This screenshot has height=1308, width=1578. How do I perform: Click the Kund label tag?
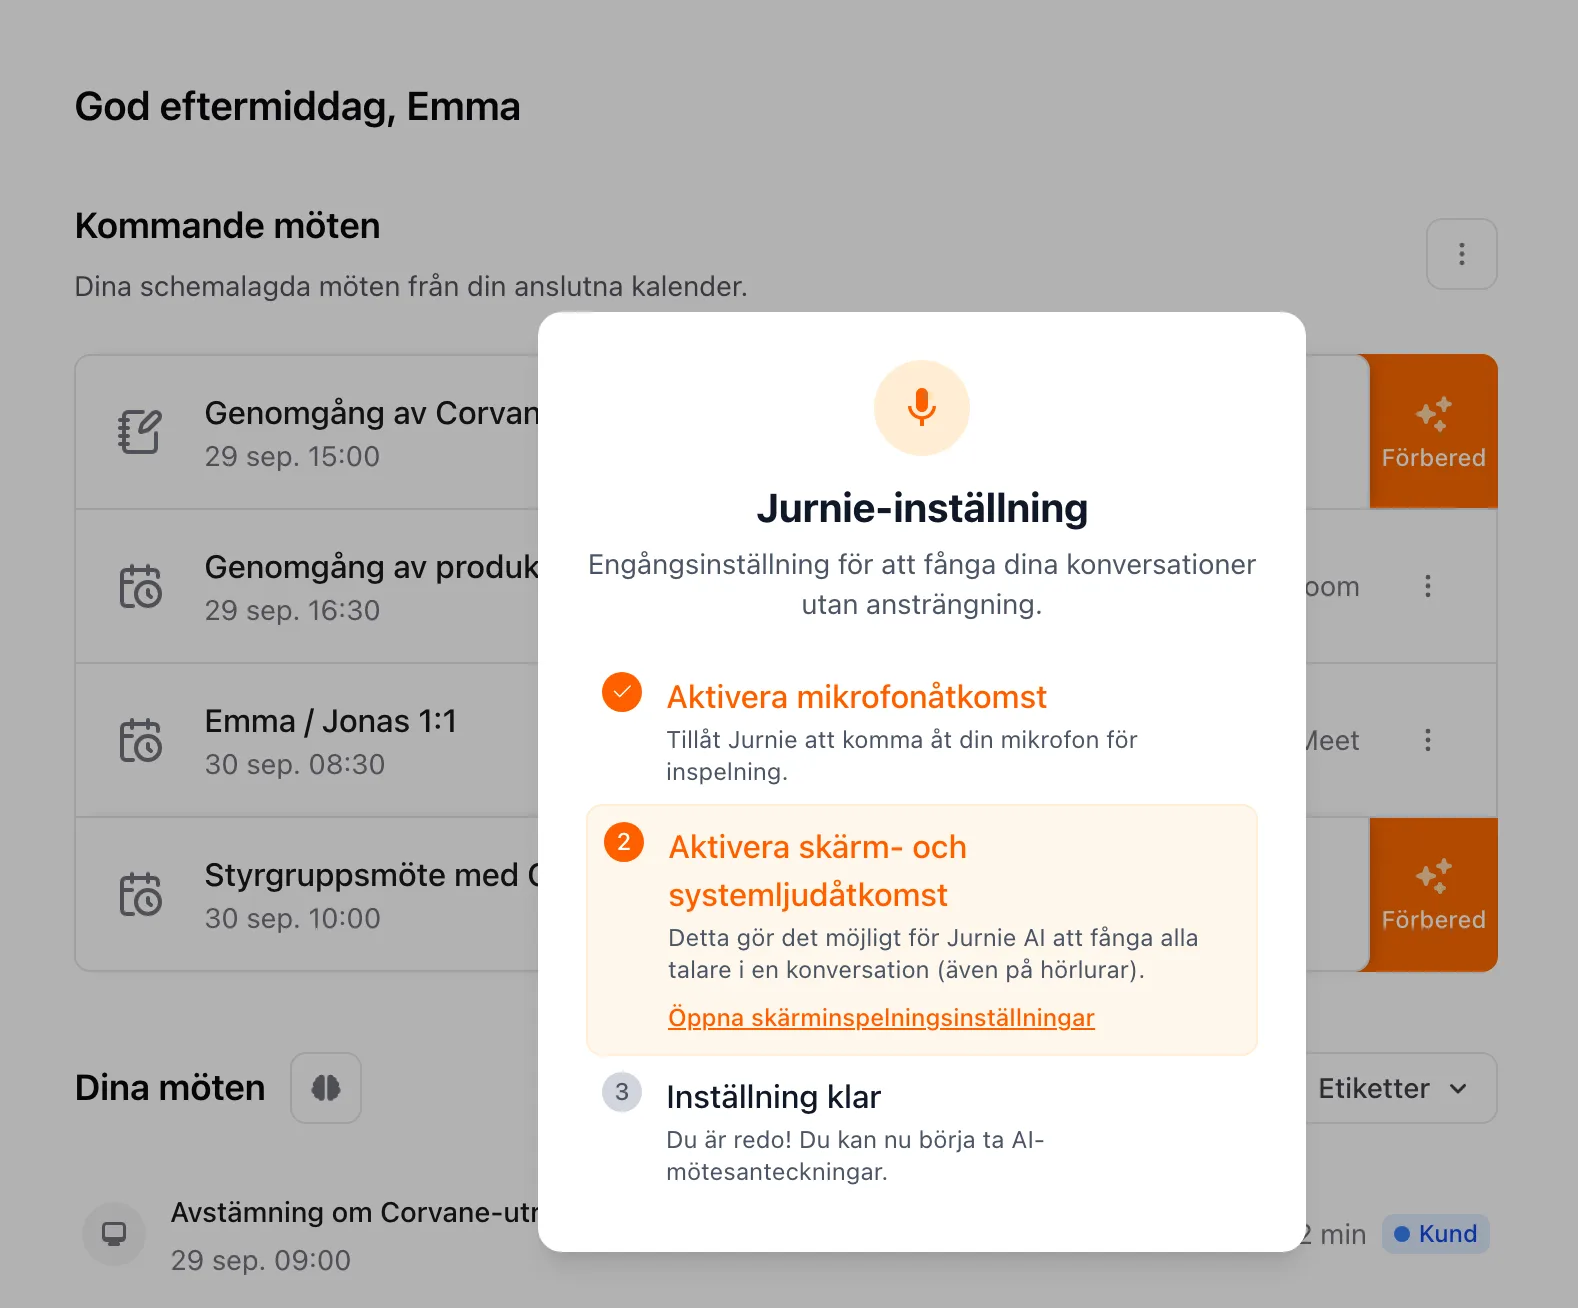(1436, 1234)
